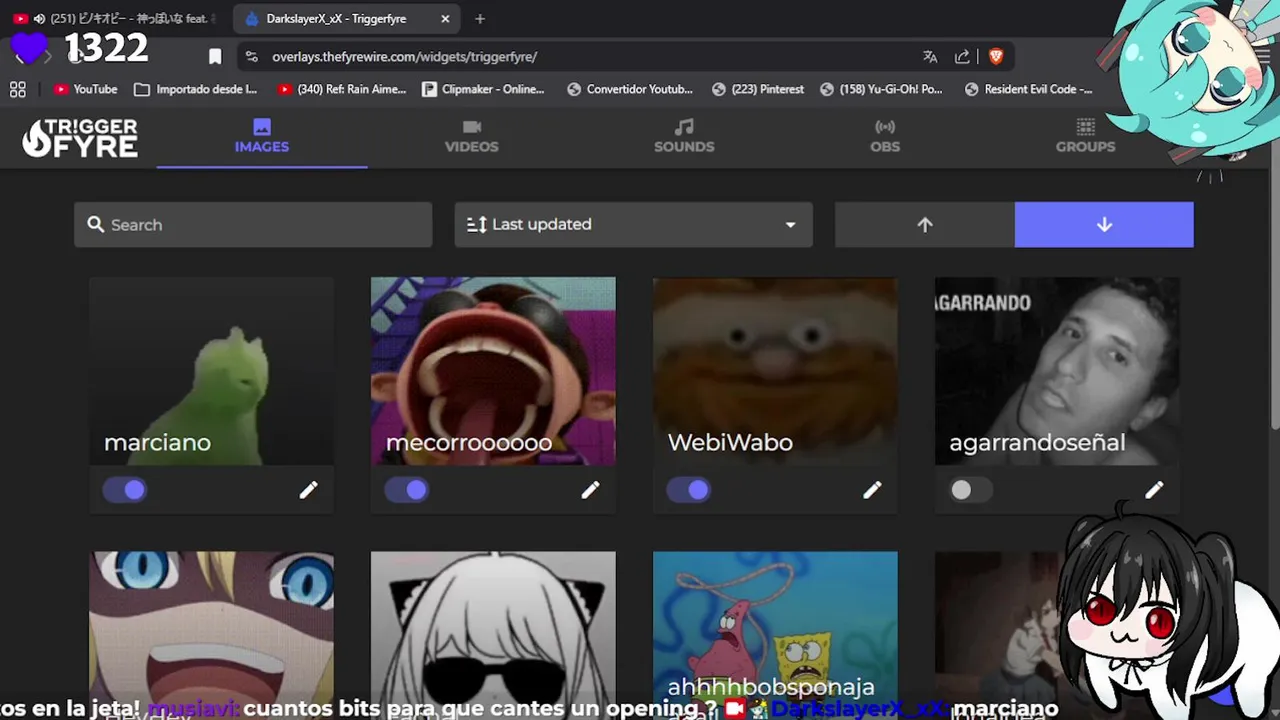1280x720 pixels.
Task: Click the translate page icon
Action: tap(930, 57)
